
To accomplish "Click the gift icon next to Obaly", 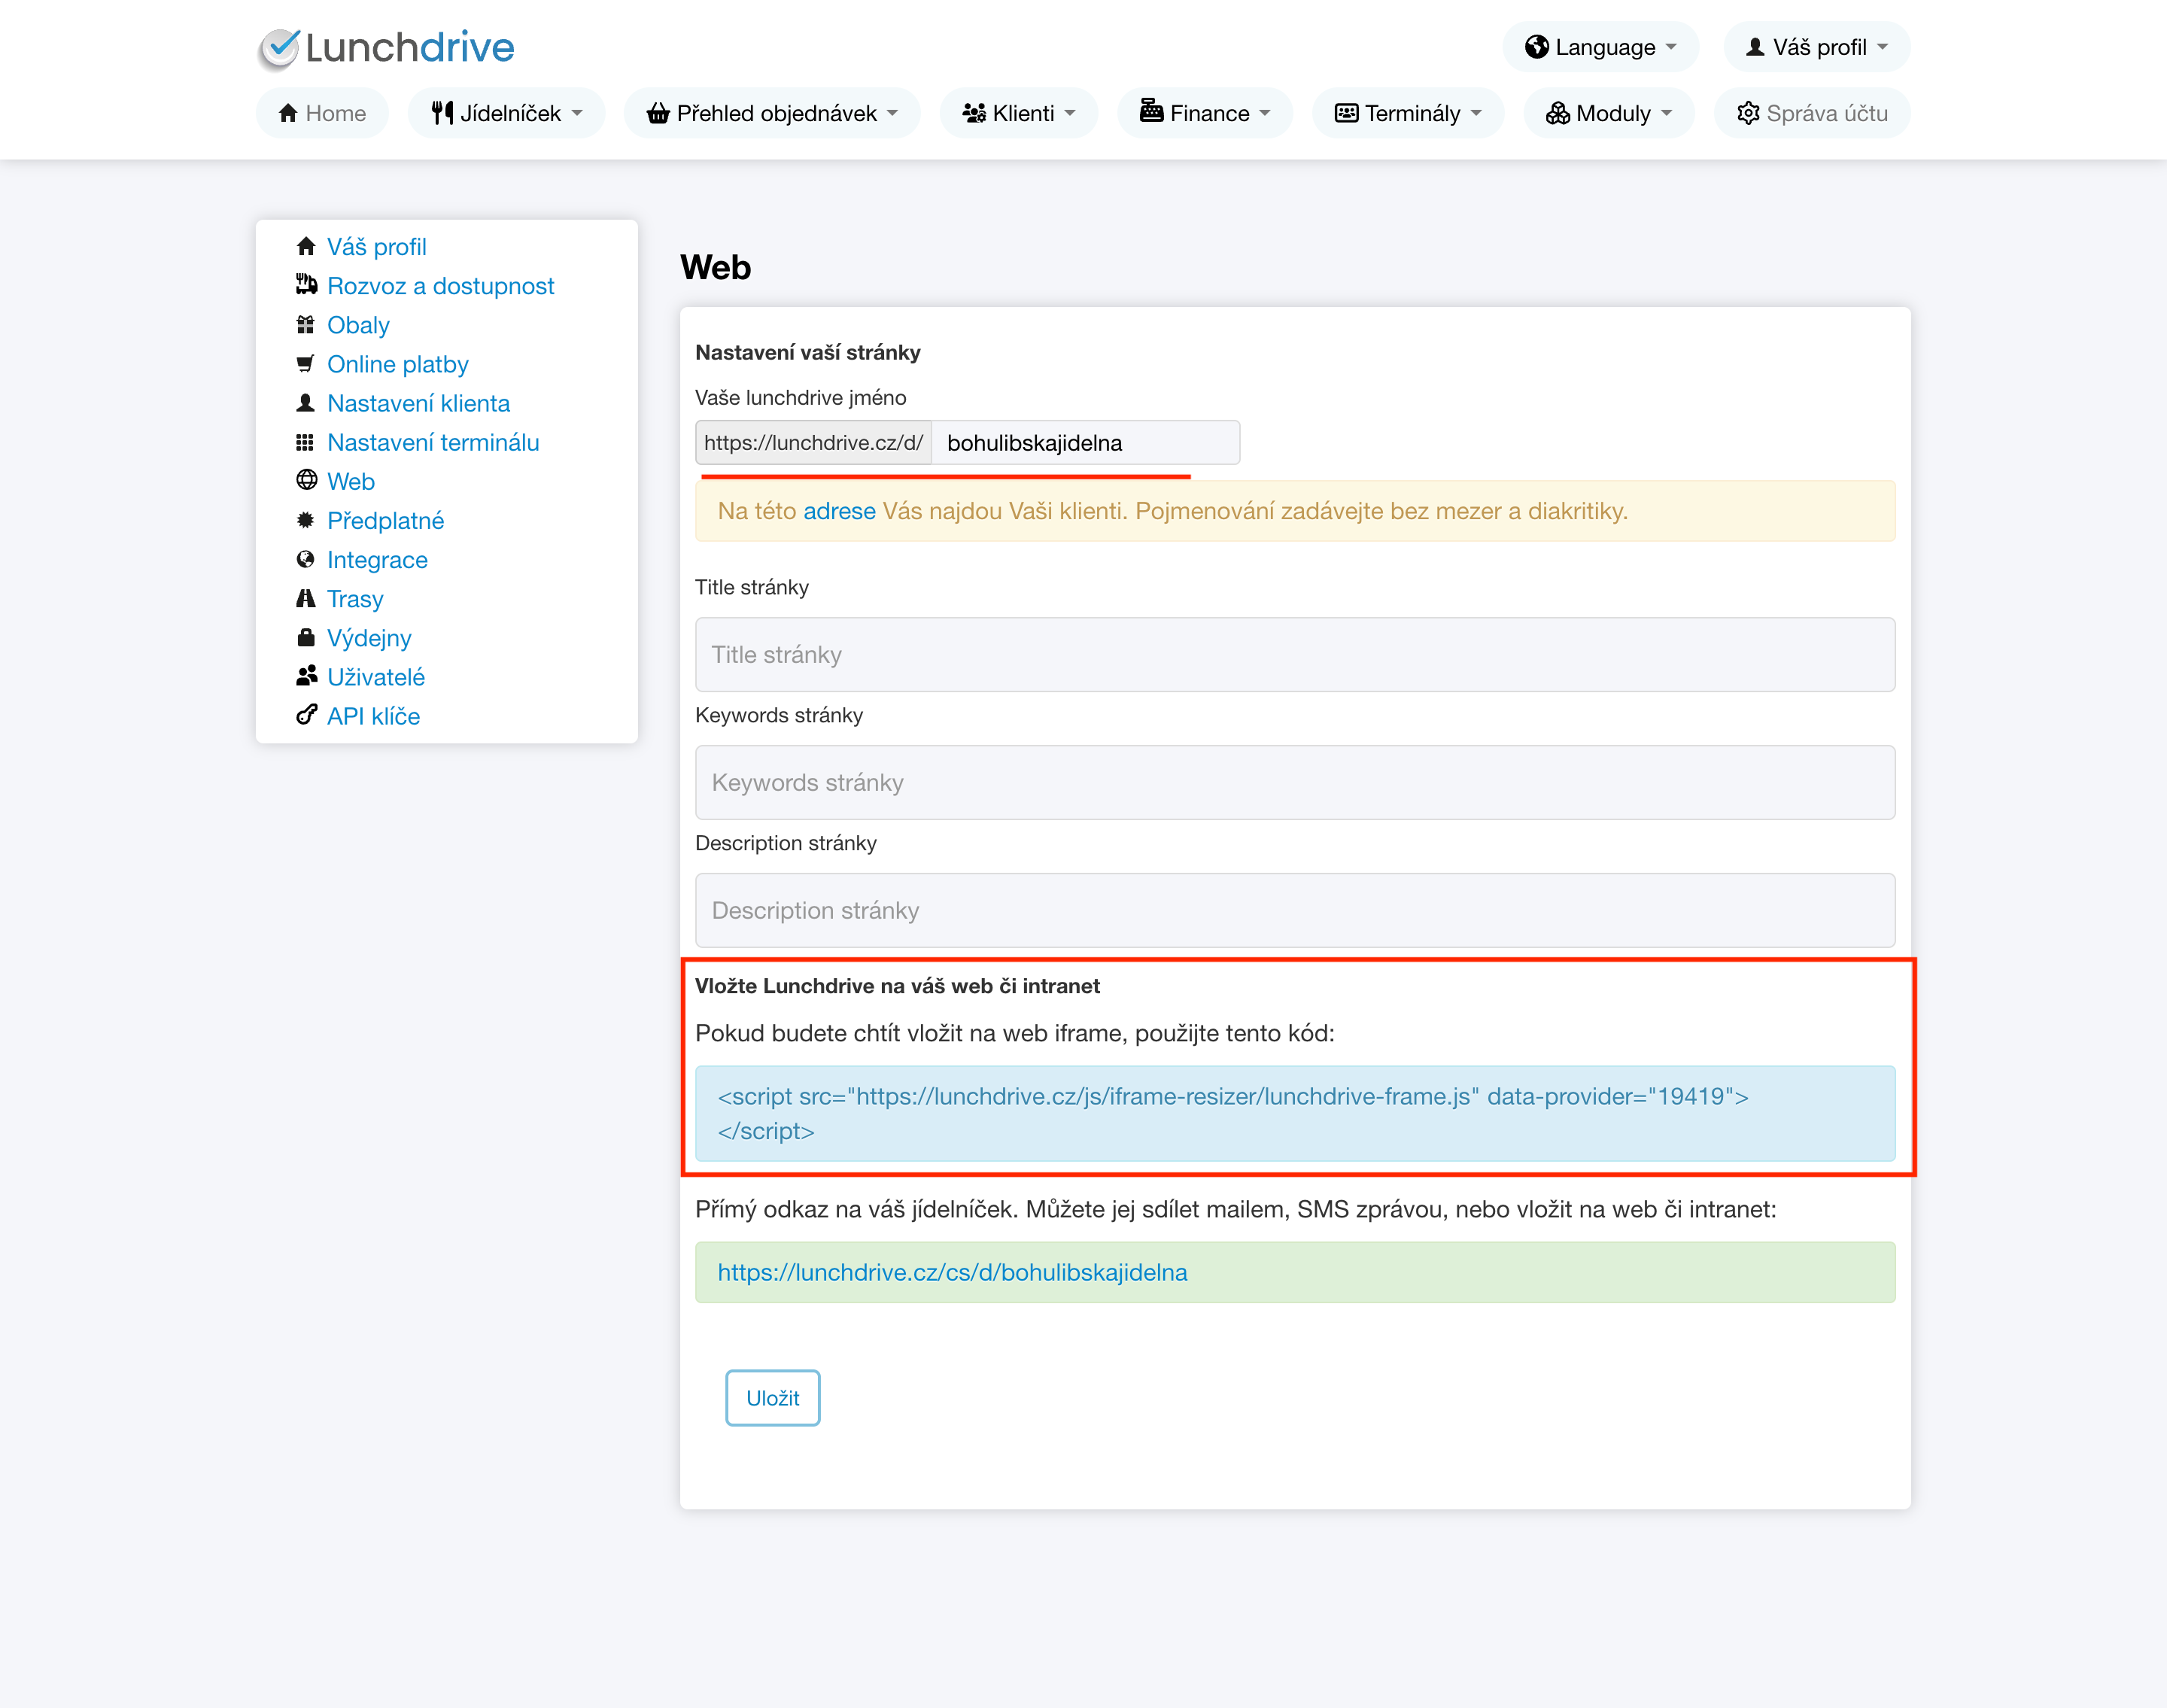I will click(x=306, y=324).
